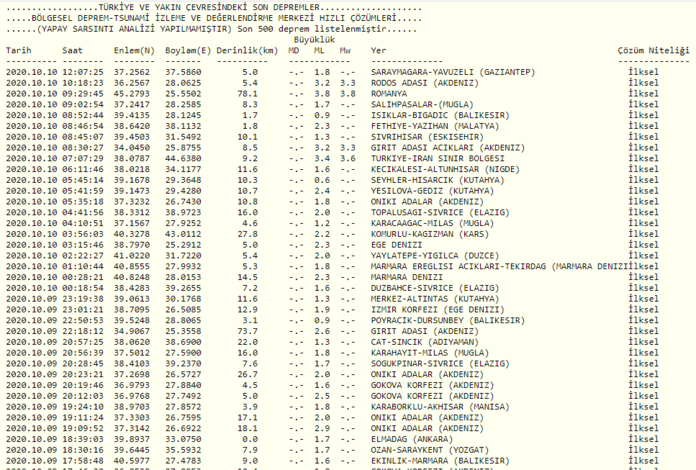Select TOPALUSAGI-SIVRICE (ELAZIG) location
696x470 pixels.
[440, 213]
